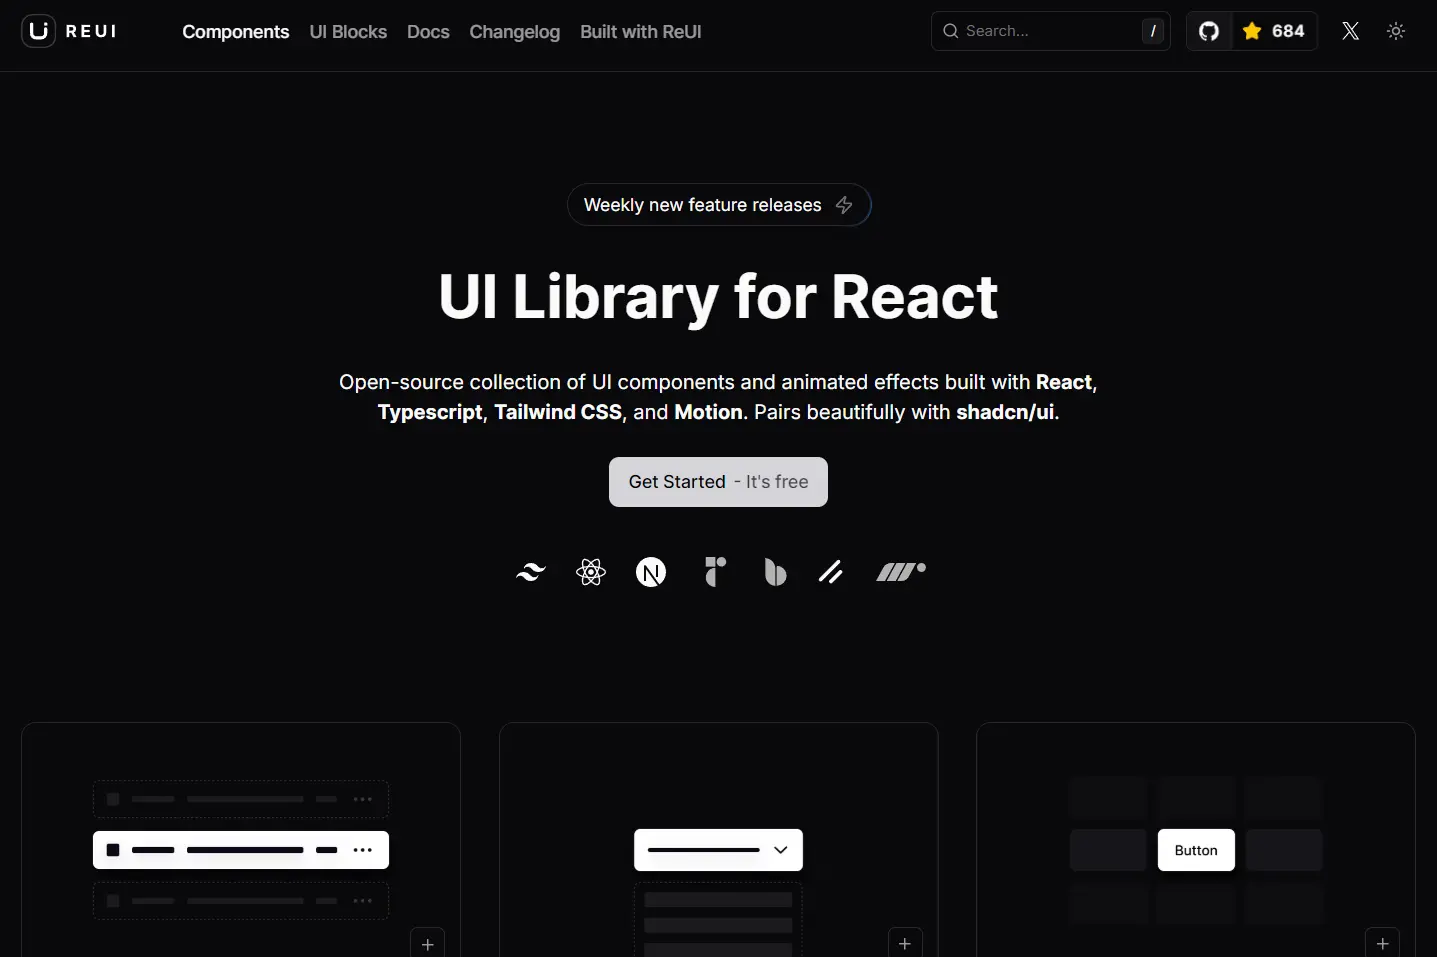
Task: Click the React atom logo icon
Action: [591, 572]
